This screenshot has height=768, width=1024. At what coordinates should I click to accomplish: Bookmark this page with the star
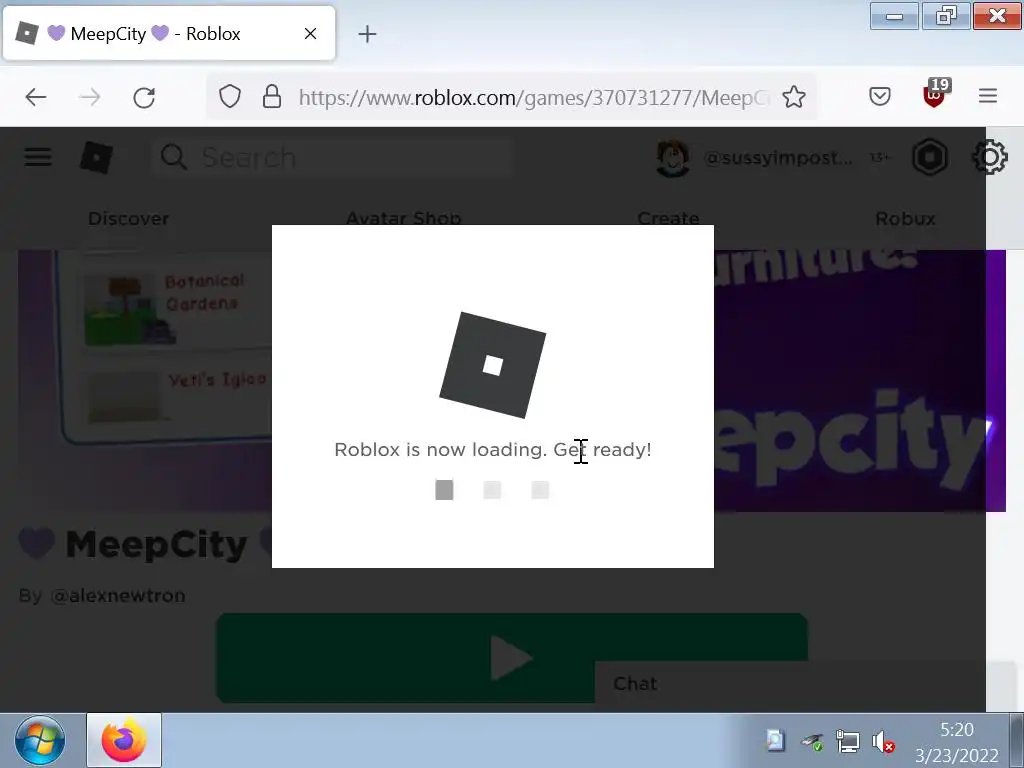tap(793, 97)
